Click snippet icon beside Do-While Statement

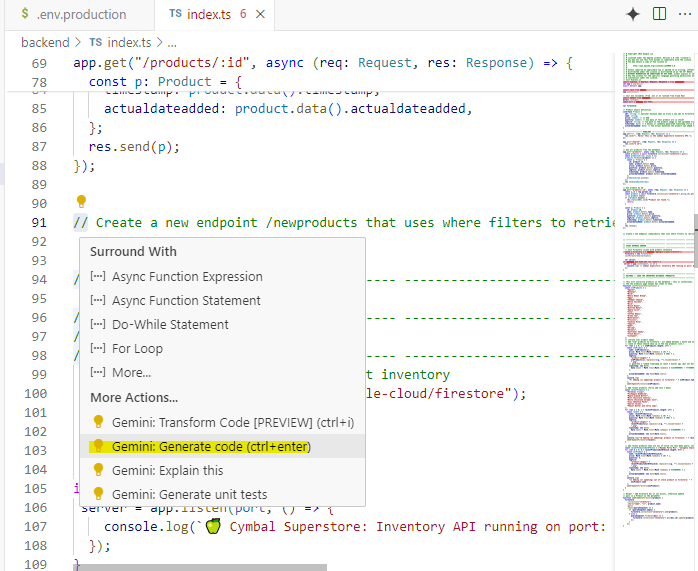[x=98, y=324]
